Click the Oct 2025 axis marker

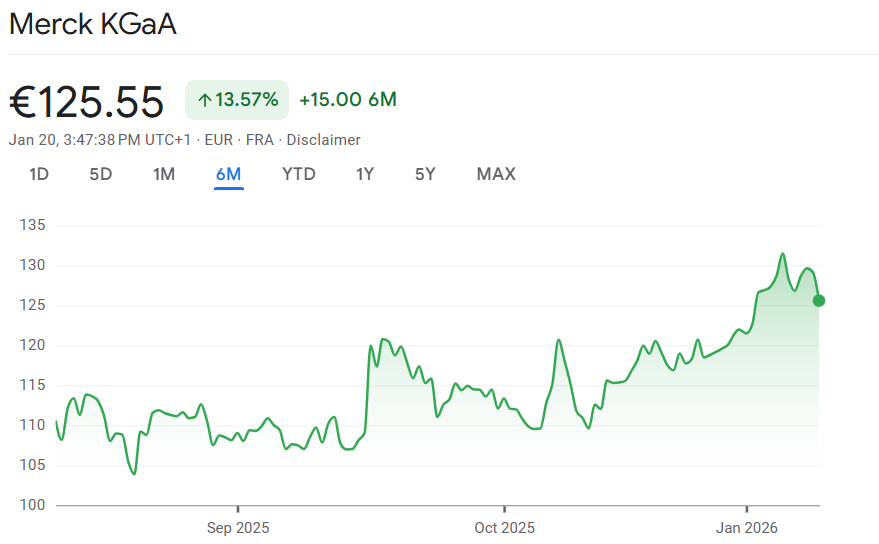[505, 527]
